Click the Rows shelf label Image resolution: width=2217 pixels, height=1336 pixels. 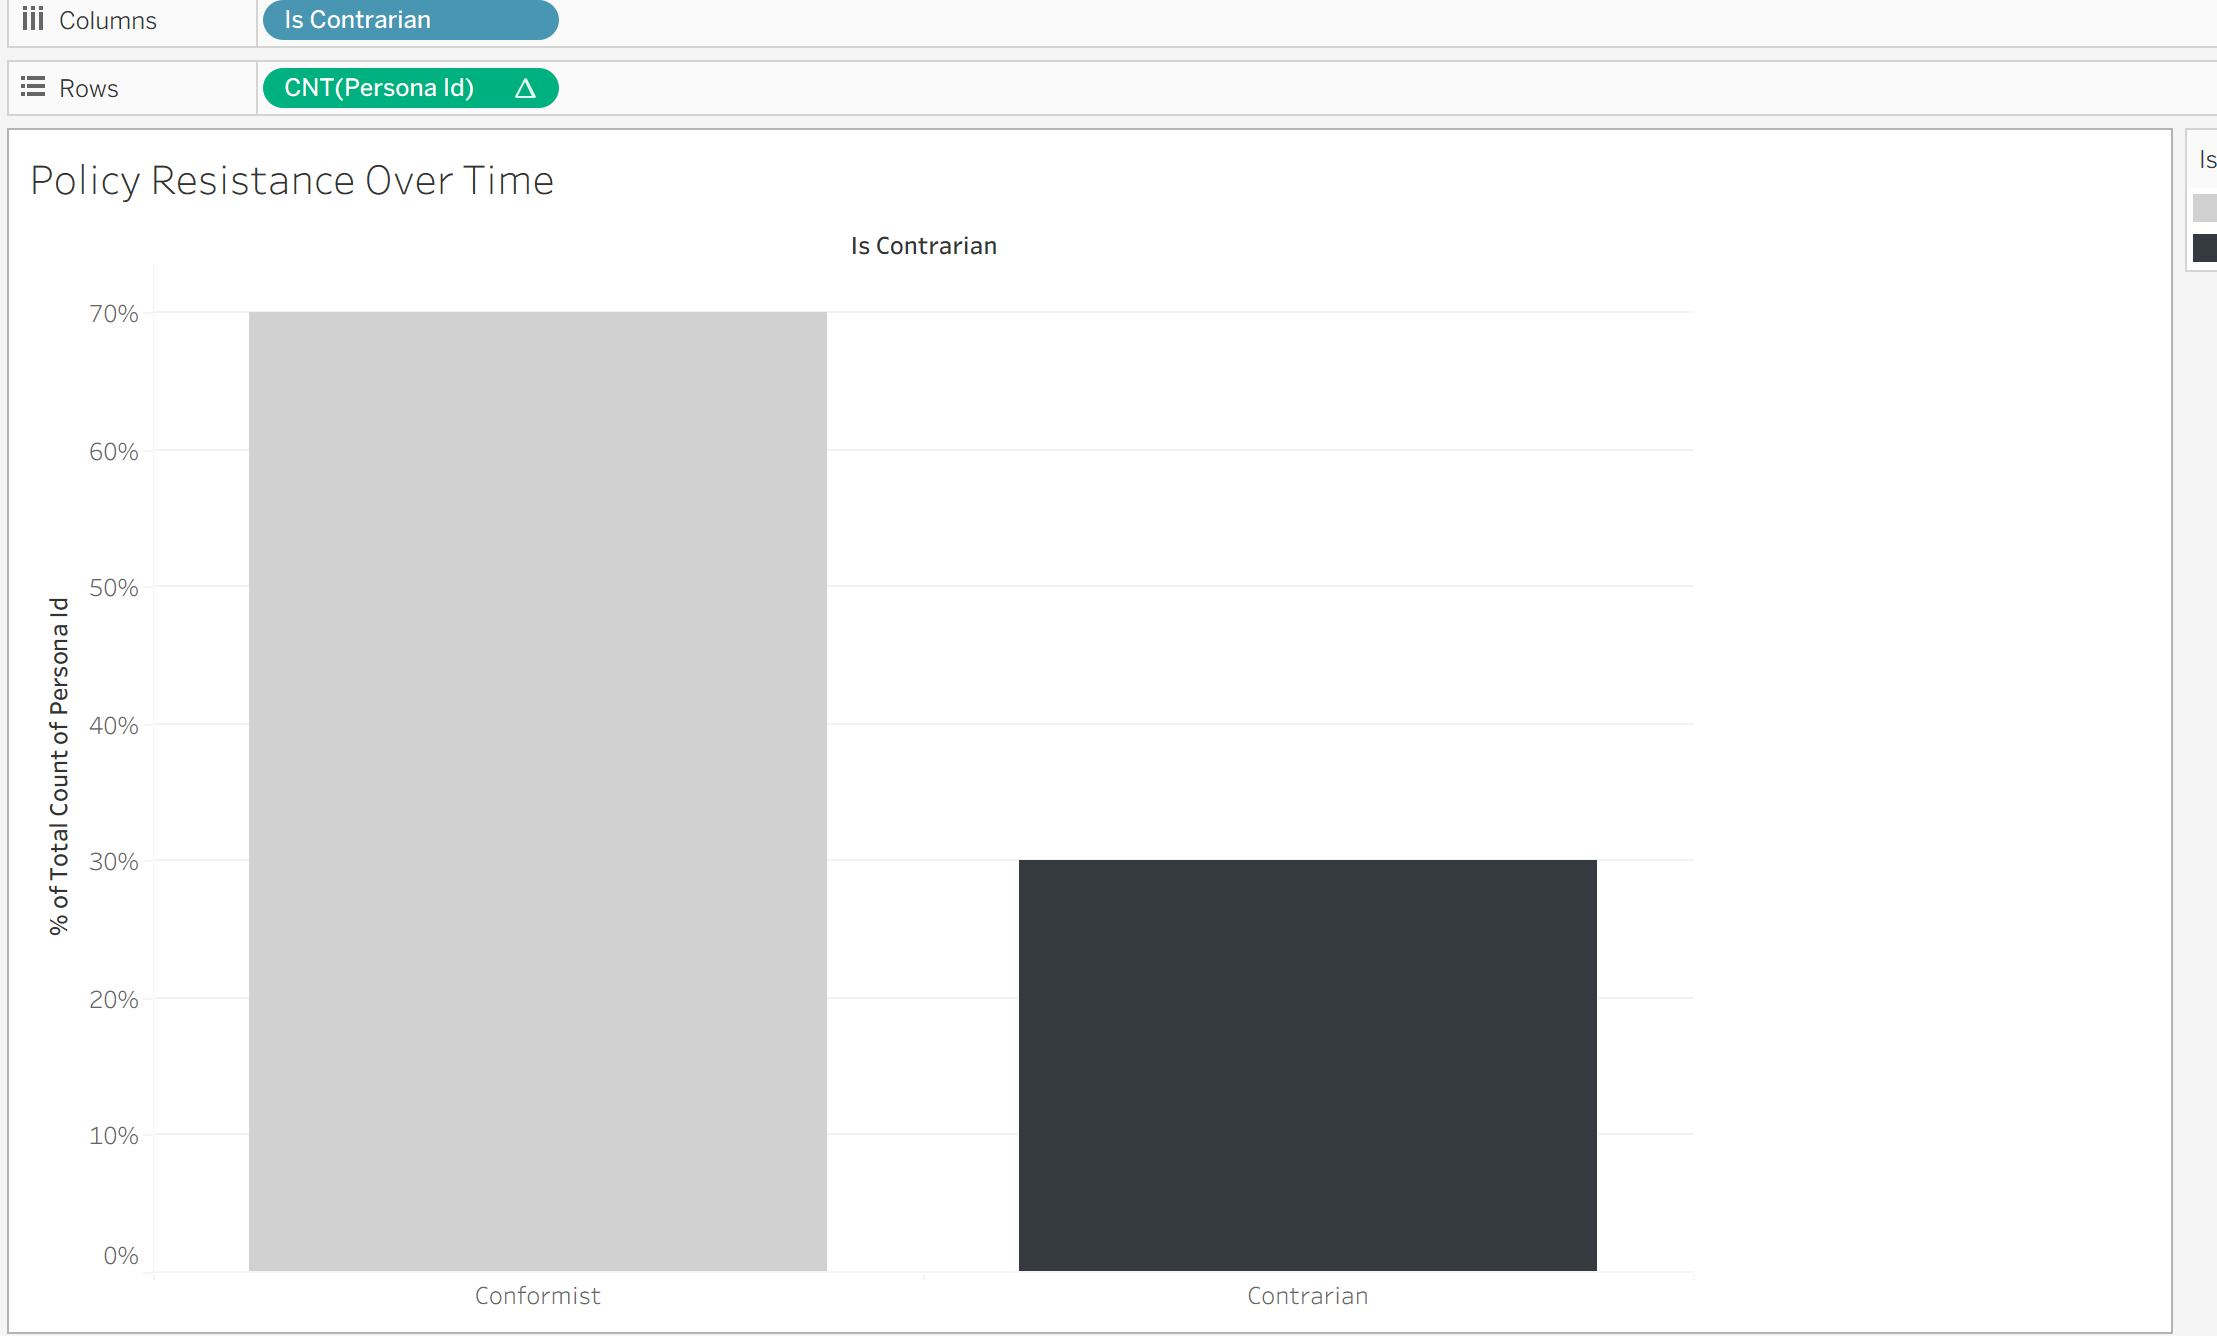(x=88, y=88)
